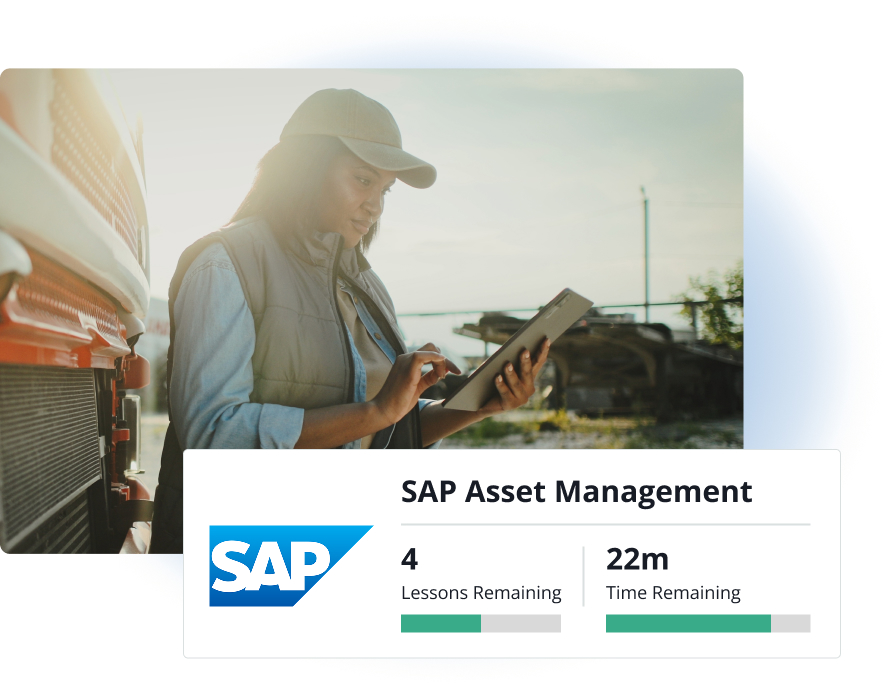Click green filled part of lessons progress bar

coord(440,623)
